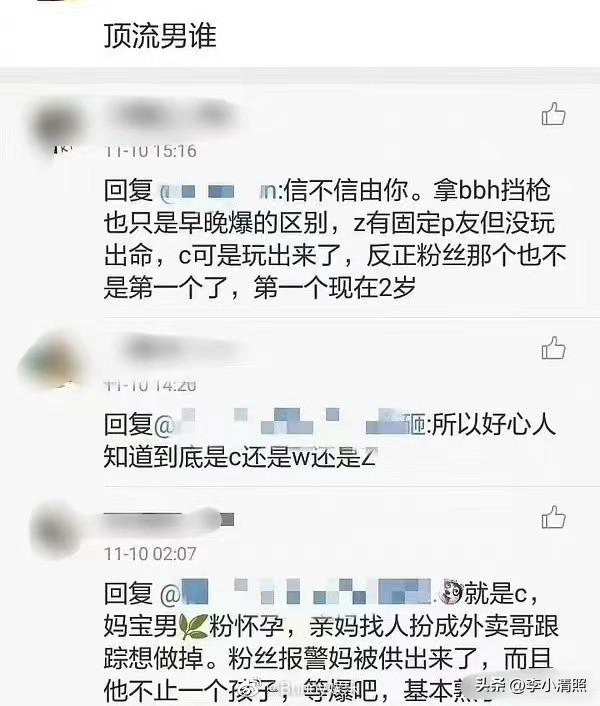Open the first commenter's blurred avatar
The height and width of the screenshot is (706, 600).
[57, 125]
